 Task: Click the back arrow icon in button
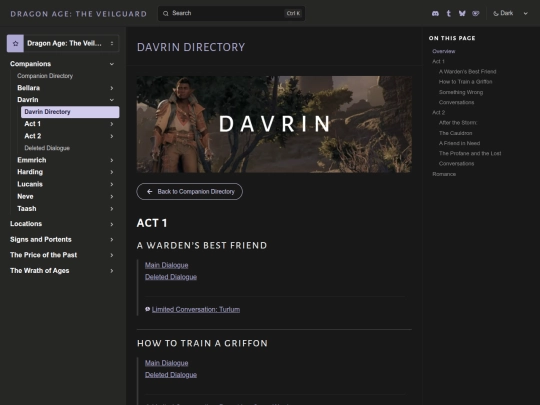[149, 191]
